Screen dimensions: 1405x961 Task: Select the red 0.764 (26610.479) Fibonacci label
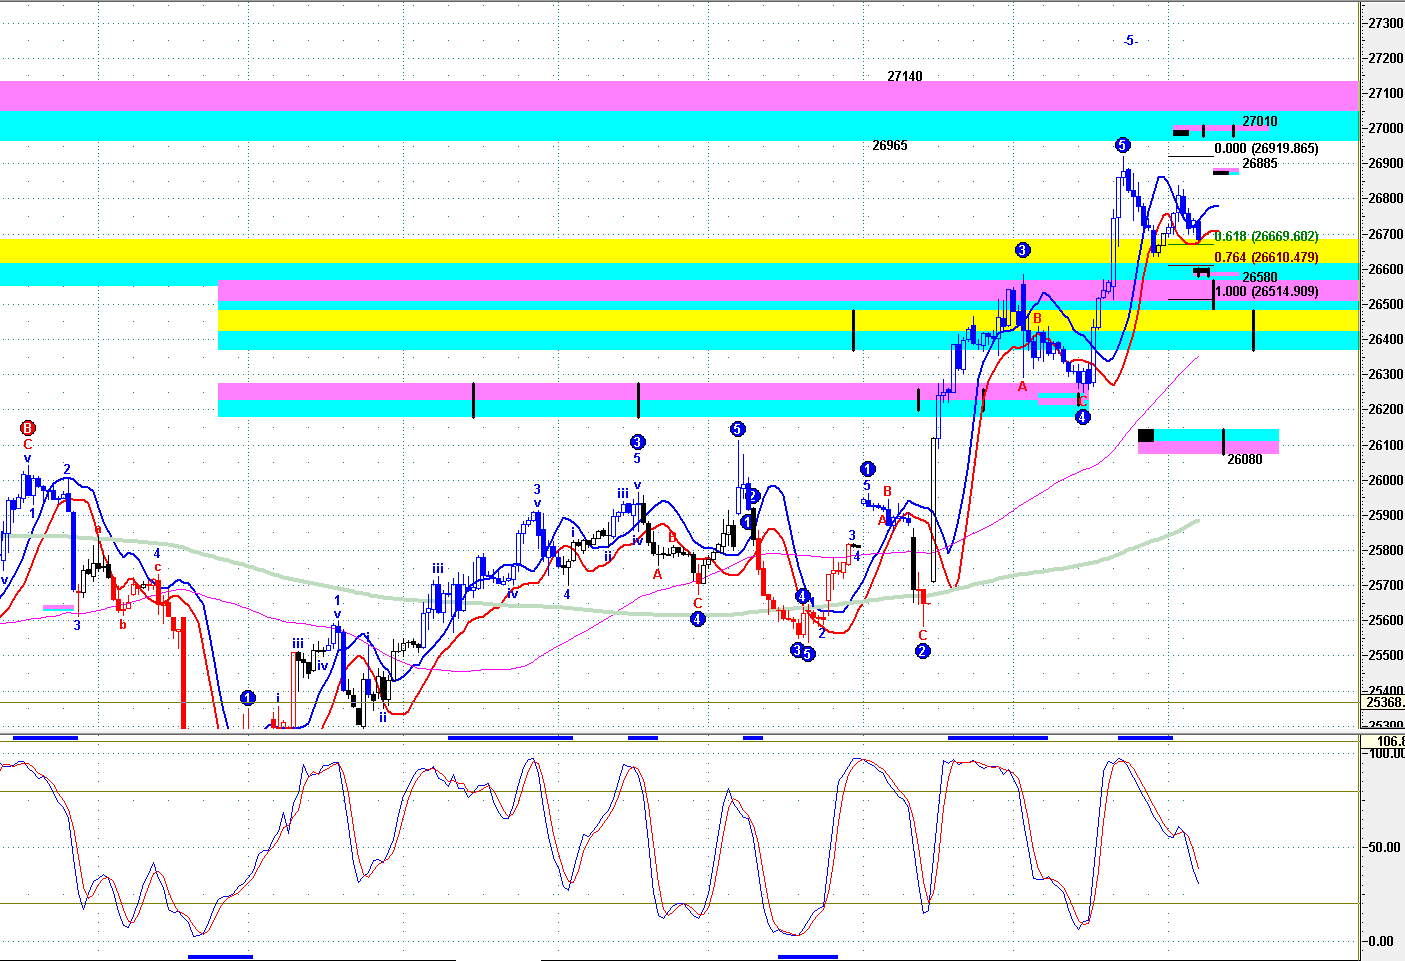tap(1266, 258)
